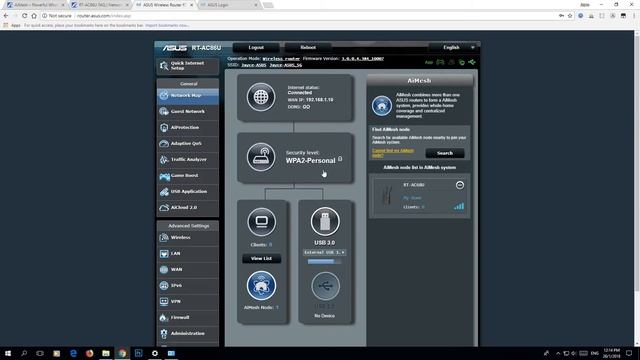Remove the RT-AC68U AiMesh node with the minus icon
640x360 pixels.
click(x=460, y=185)
